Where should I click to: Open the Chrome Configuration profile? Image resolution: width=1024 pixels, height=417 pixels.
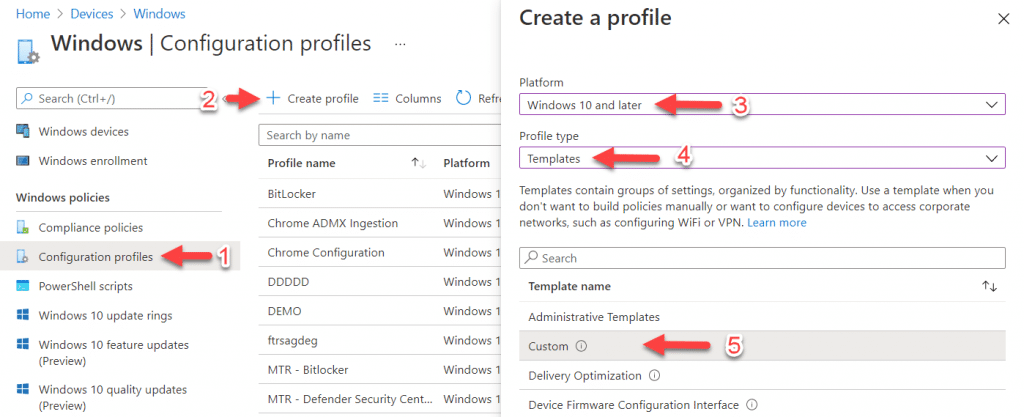(x=326, y=253)
